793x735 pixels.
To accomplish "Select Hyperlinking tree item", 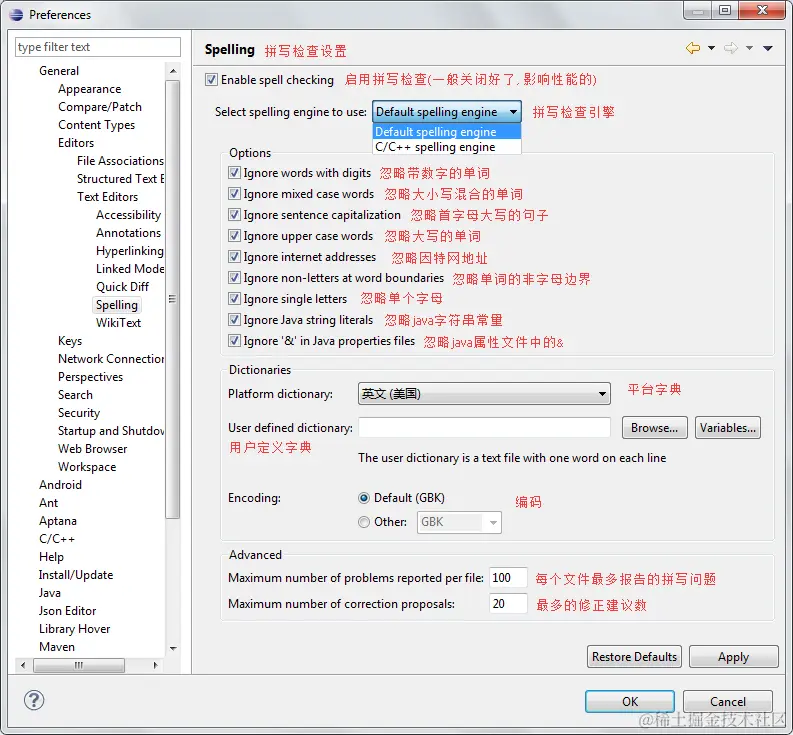I will click(x=129, y=251).
